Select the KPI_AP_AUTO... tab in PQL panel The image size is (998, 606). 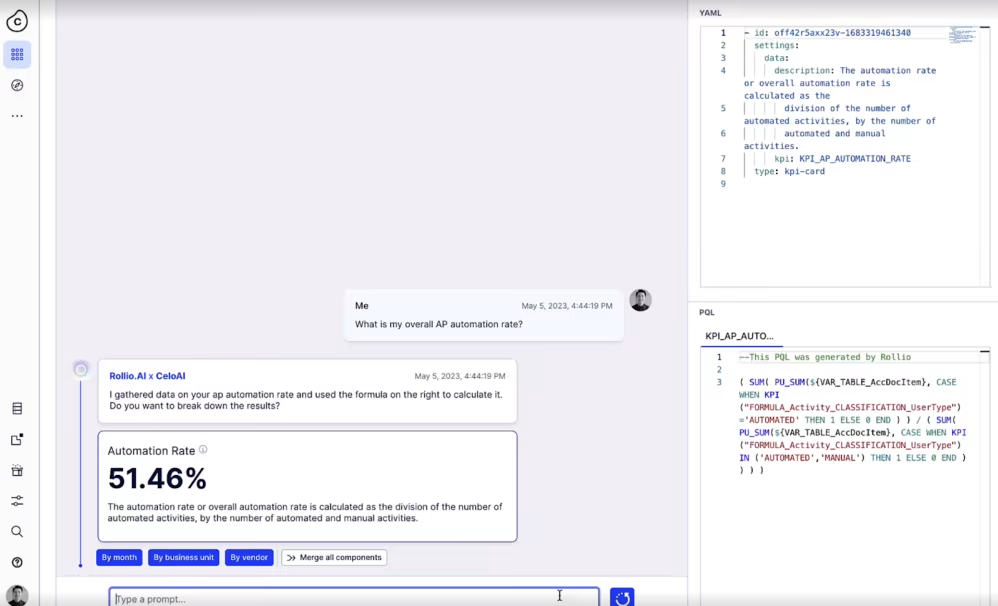(x=740, y=336)
